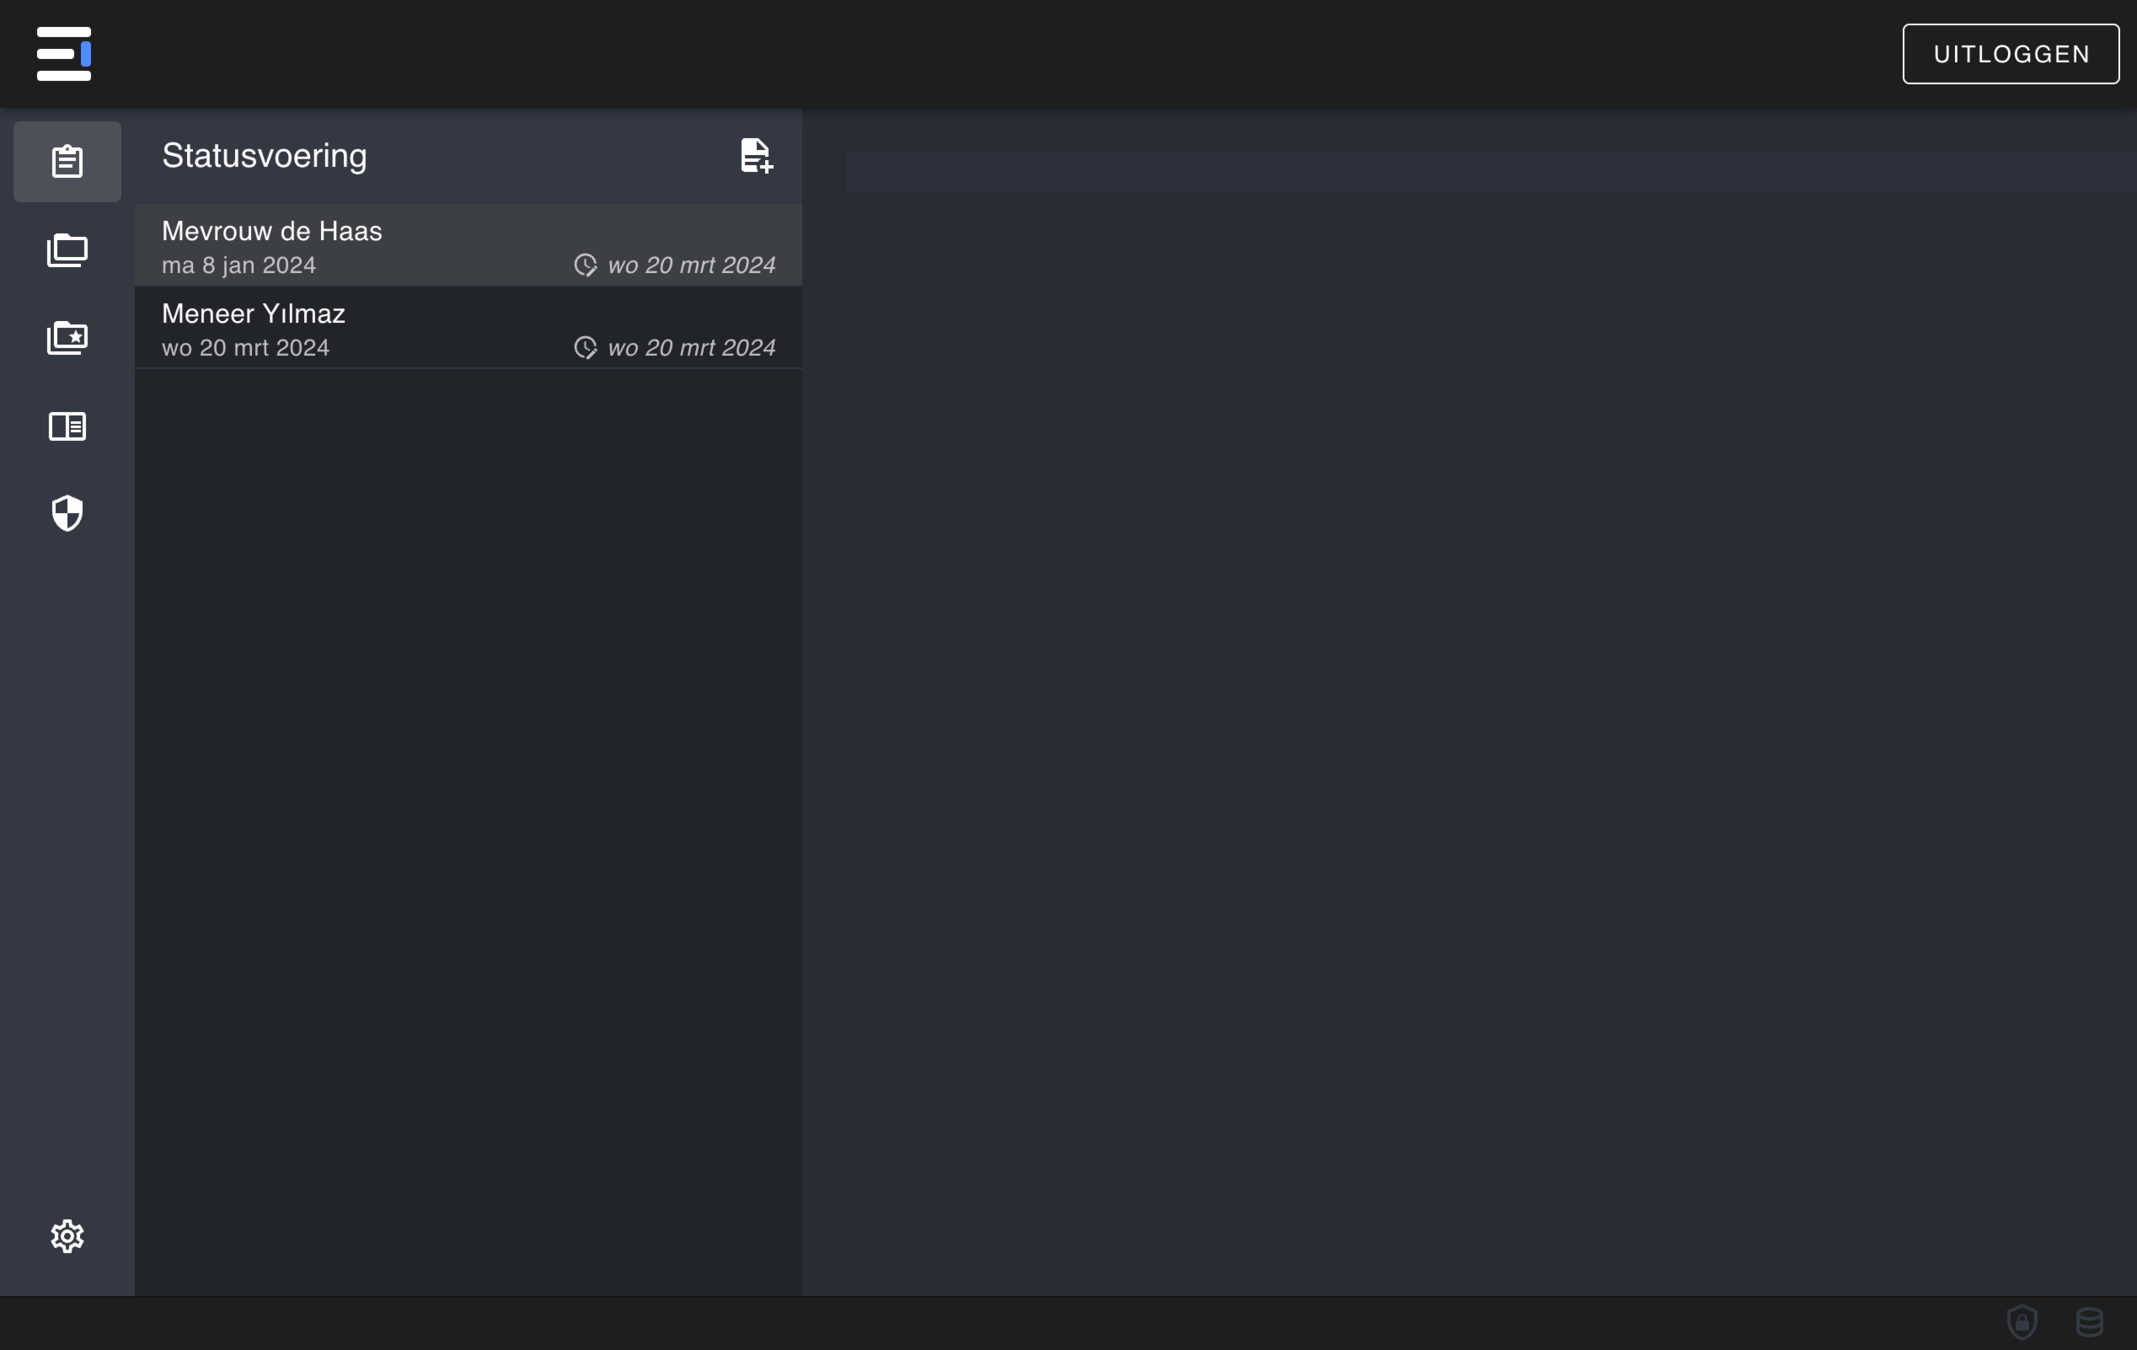Viewport: 2137px width, 1350px height.
Task: Open the shield security sidebar icon
Action: [x=67, y=514]
